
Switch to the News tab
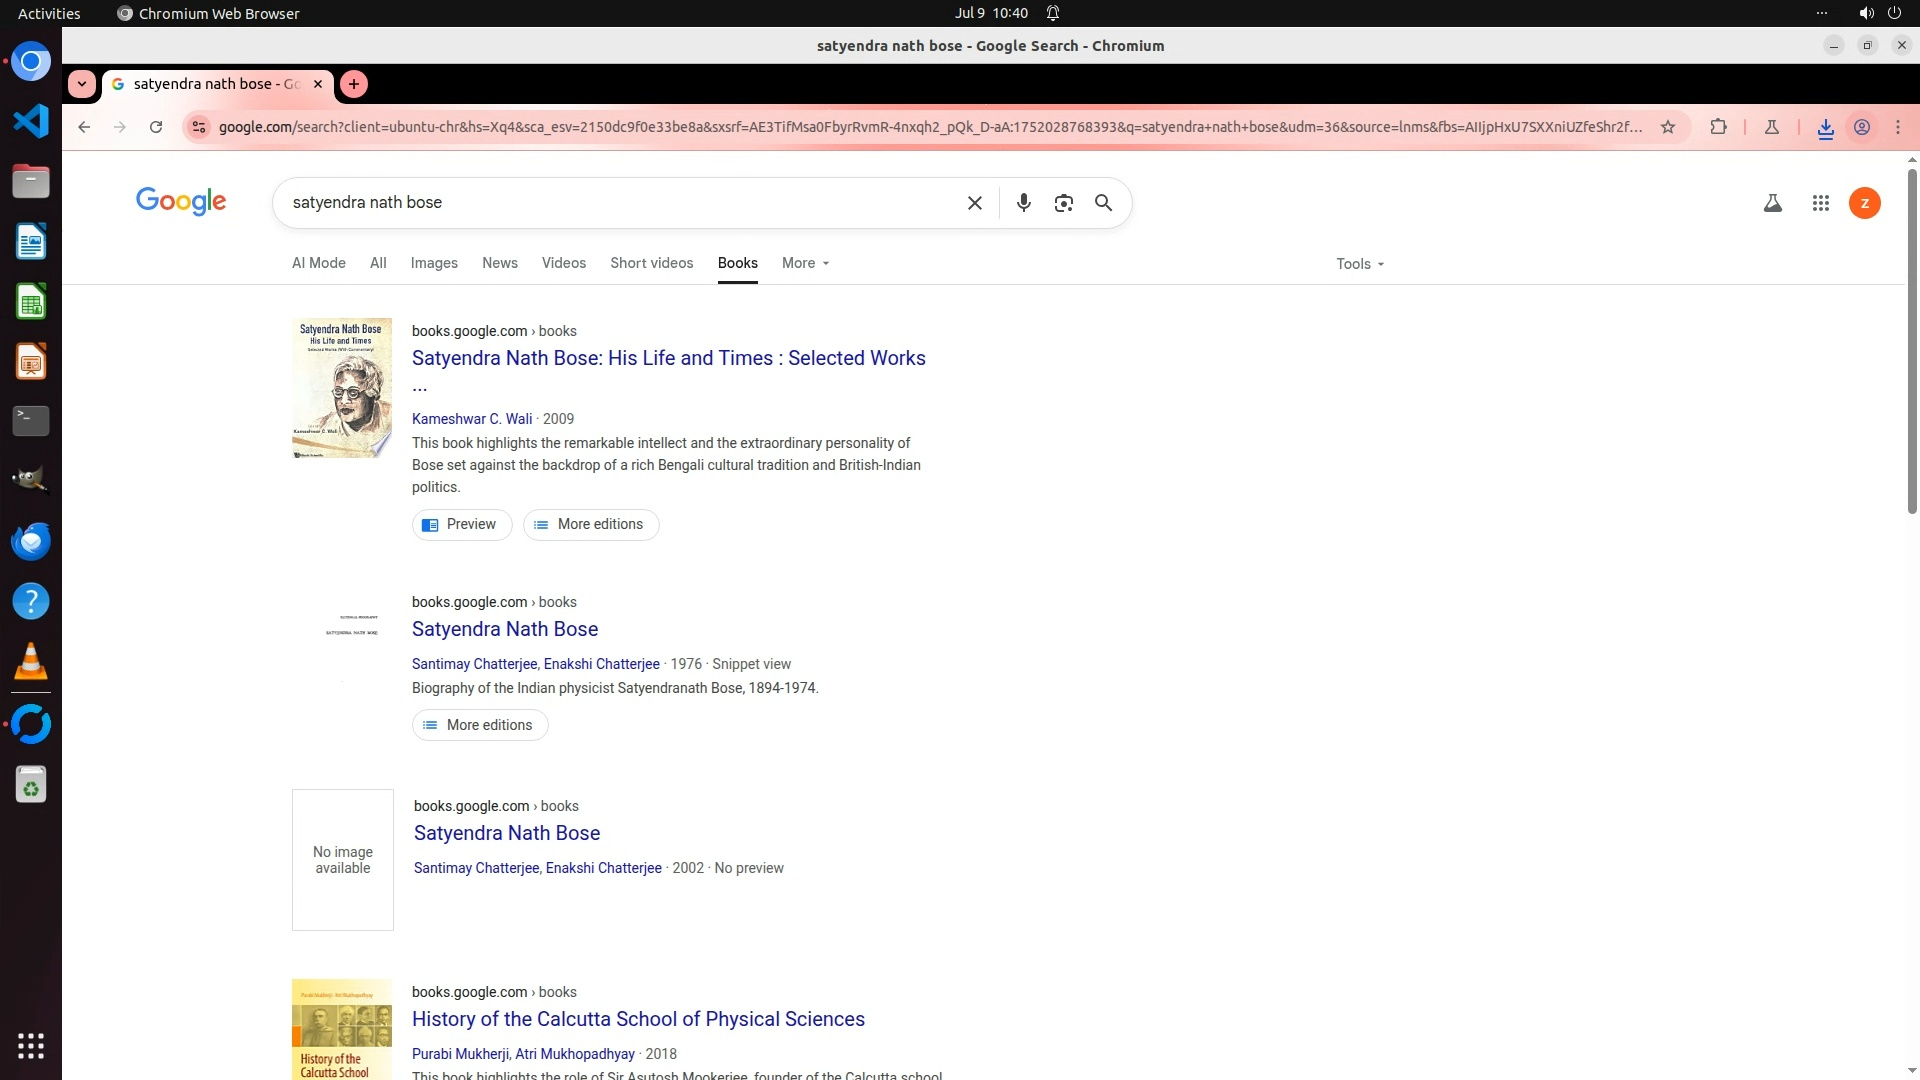coord(499,263)
